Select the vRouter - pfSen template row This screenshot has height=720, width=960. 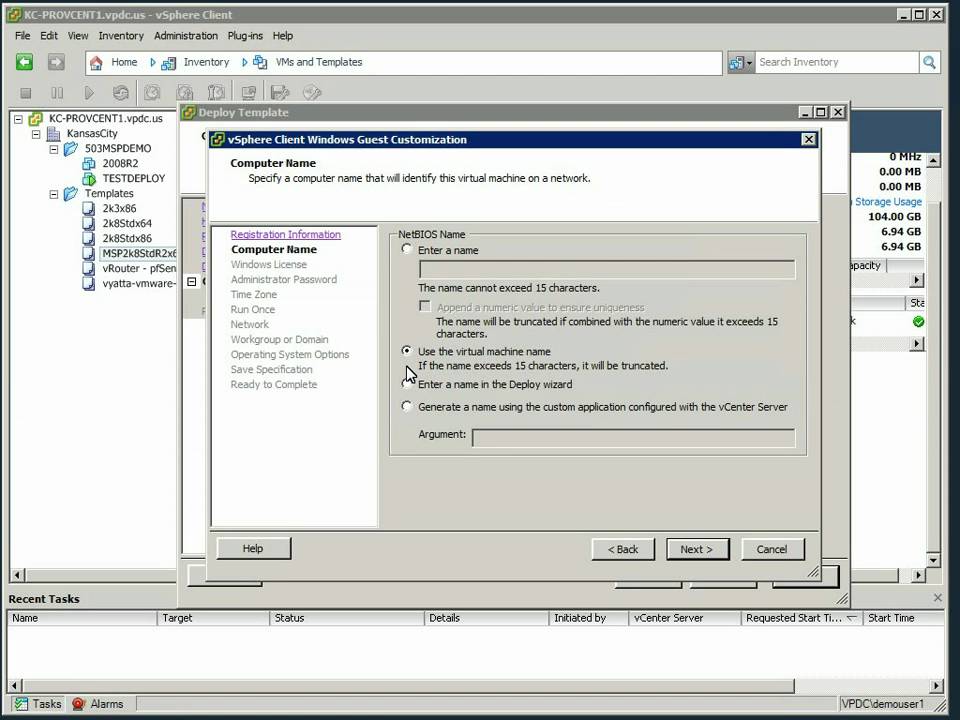(138, 268)
